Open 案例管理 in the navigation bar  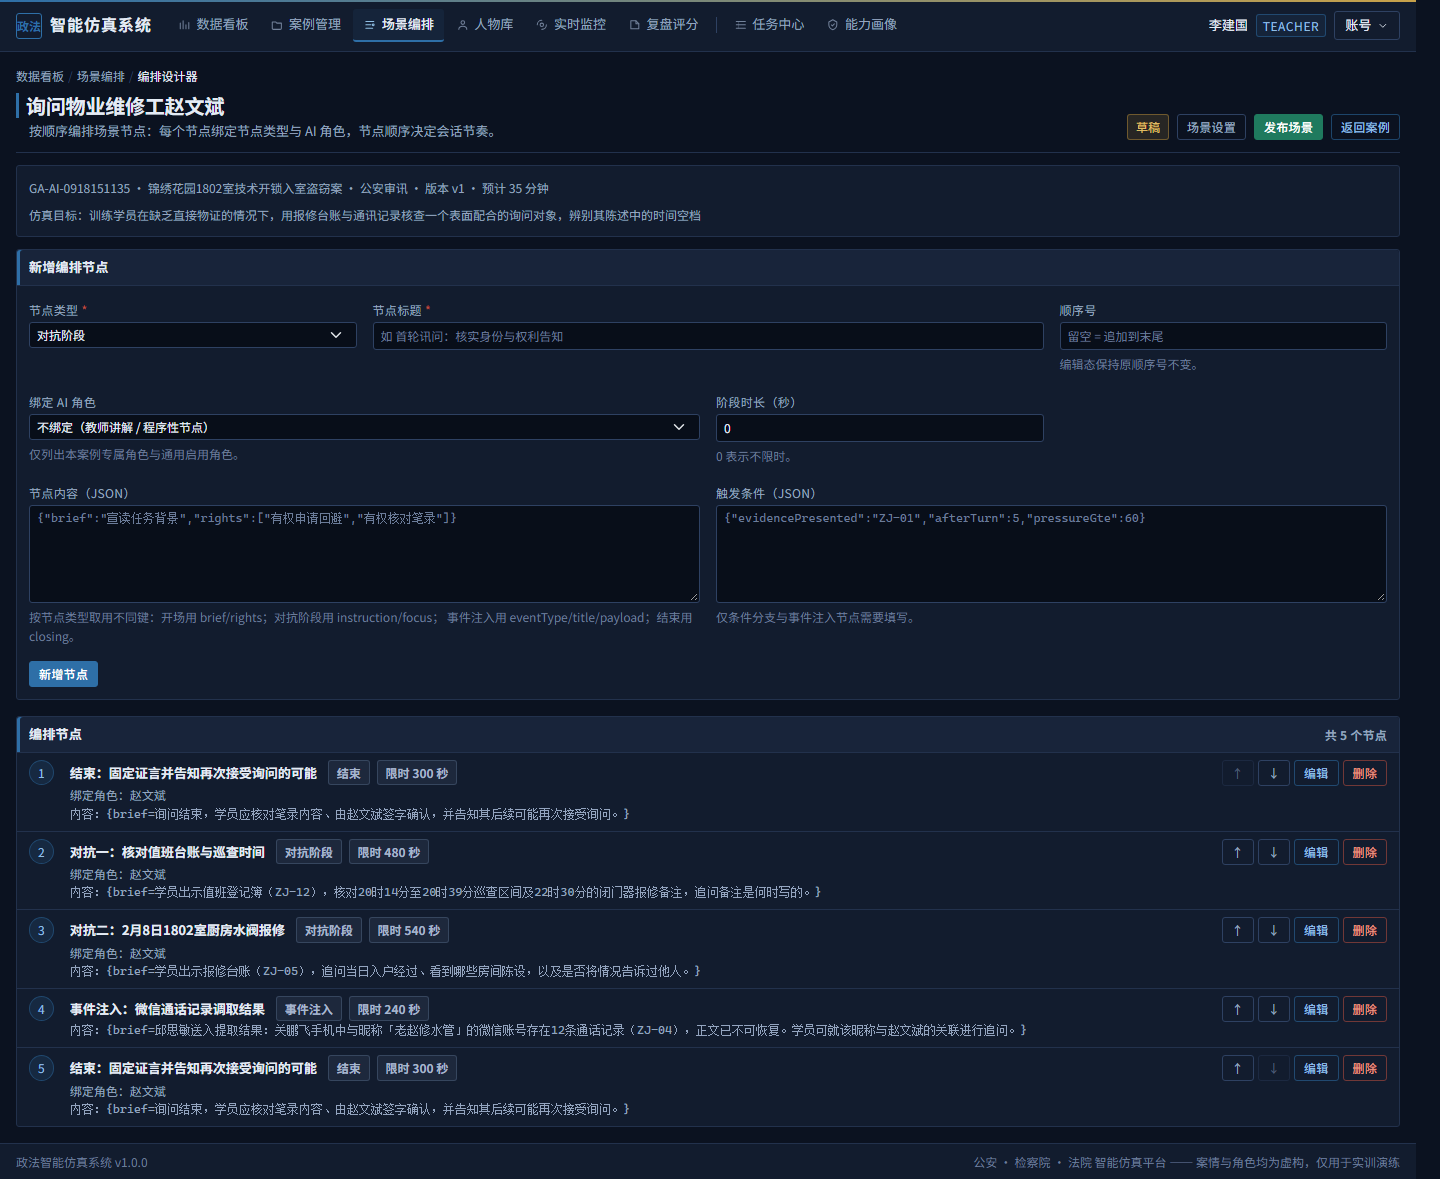[306, 24]
